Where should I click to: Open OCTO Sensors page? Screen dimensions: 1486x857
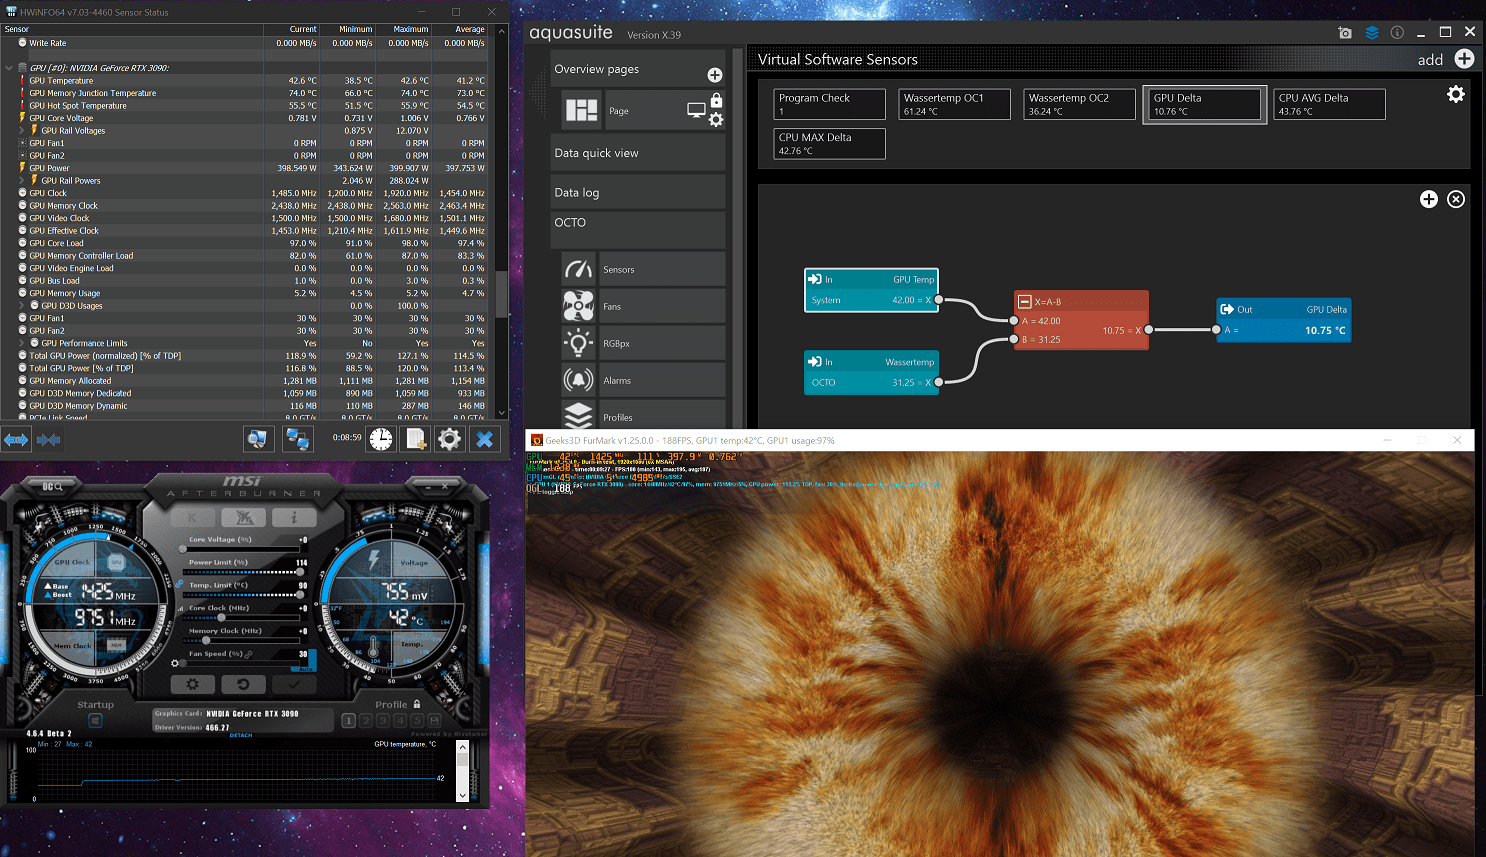(x=641, y=269)
